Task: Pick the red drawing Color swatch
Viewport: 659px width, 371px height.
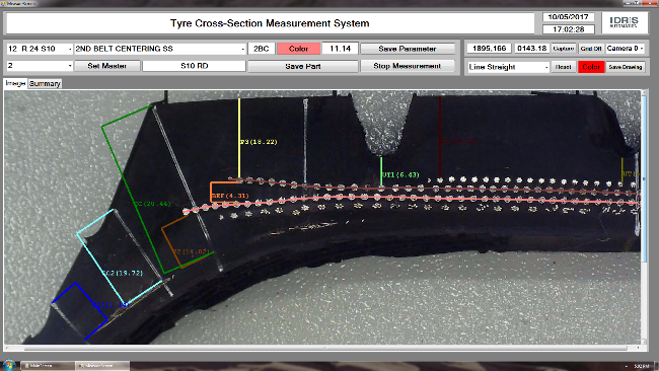Action: coord(591,67)
